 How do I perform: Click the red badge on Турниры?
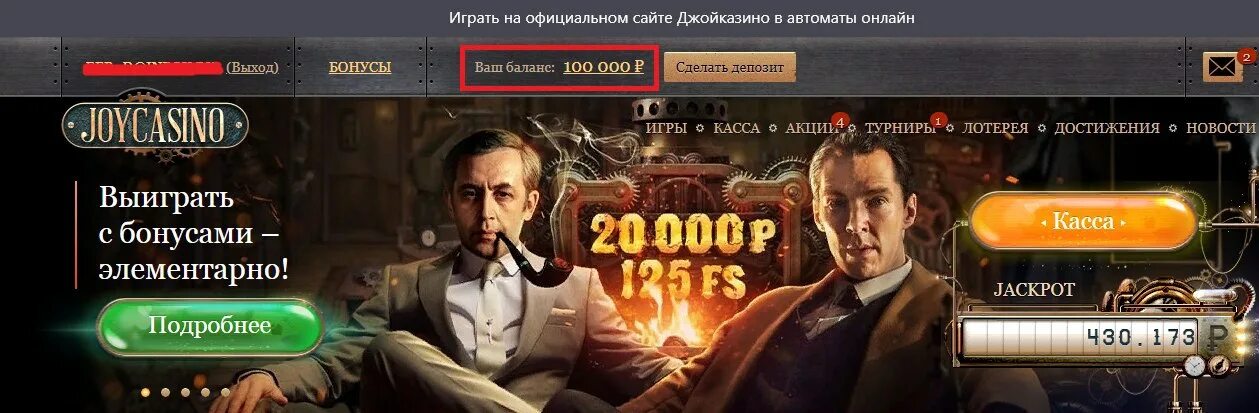(936, 121)
